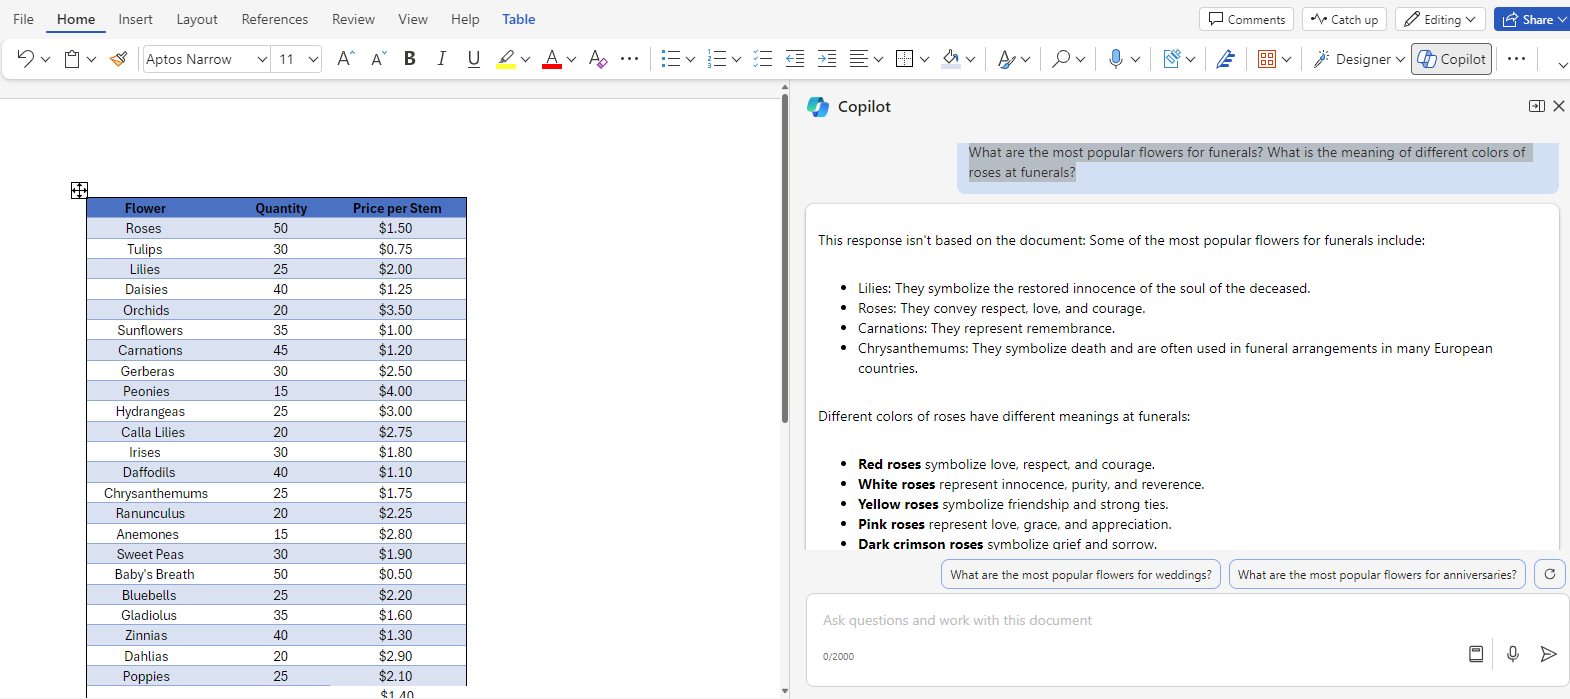Open the Styles A-brush icon
Image resolution: width=1570 pixels, height=699 pixels.
tap(1007, 59)
